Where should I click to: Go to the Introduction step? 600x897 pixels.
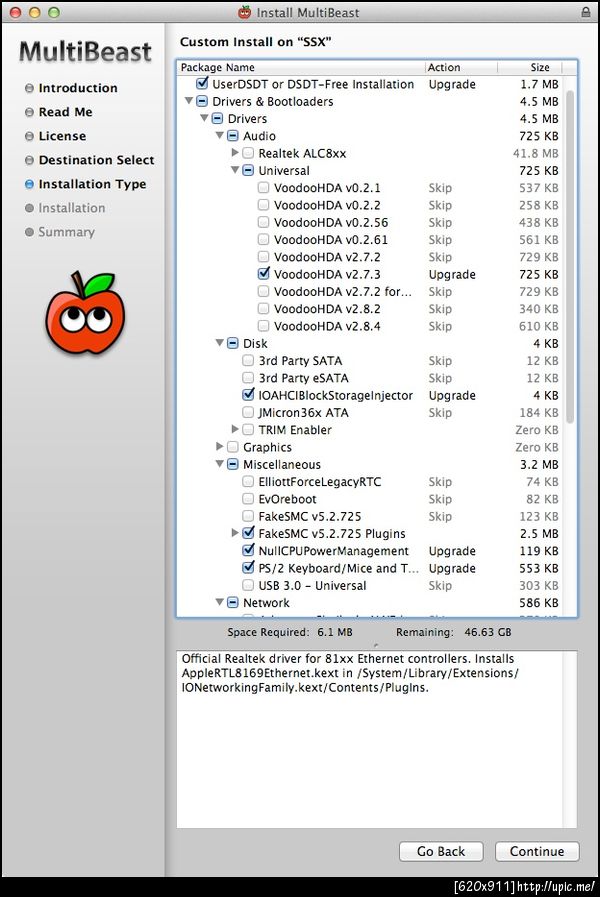point(78,88)
